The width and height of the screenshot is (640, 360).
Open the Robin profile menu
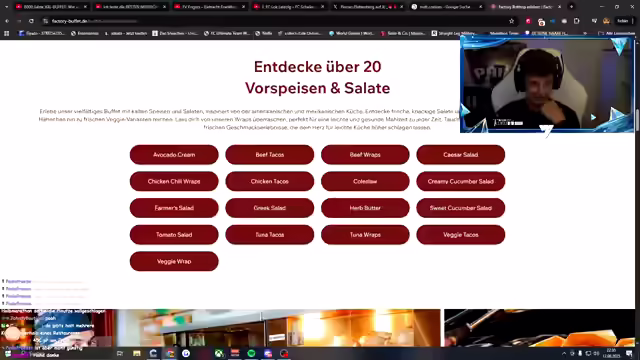pos(622,21)
